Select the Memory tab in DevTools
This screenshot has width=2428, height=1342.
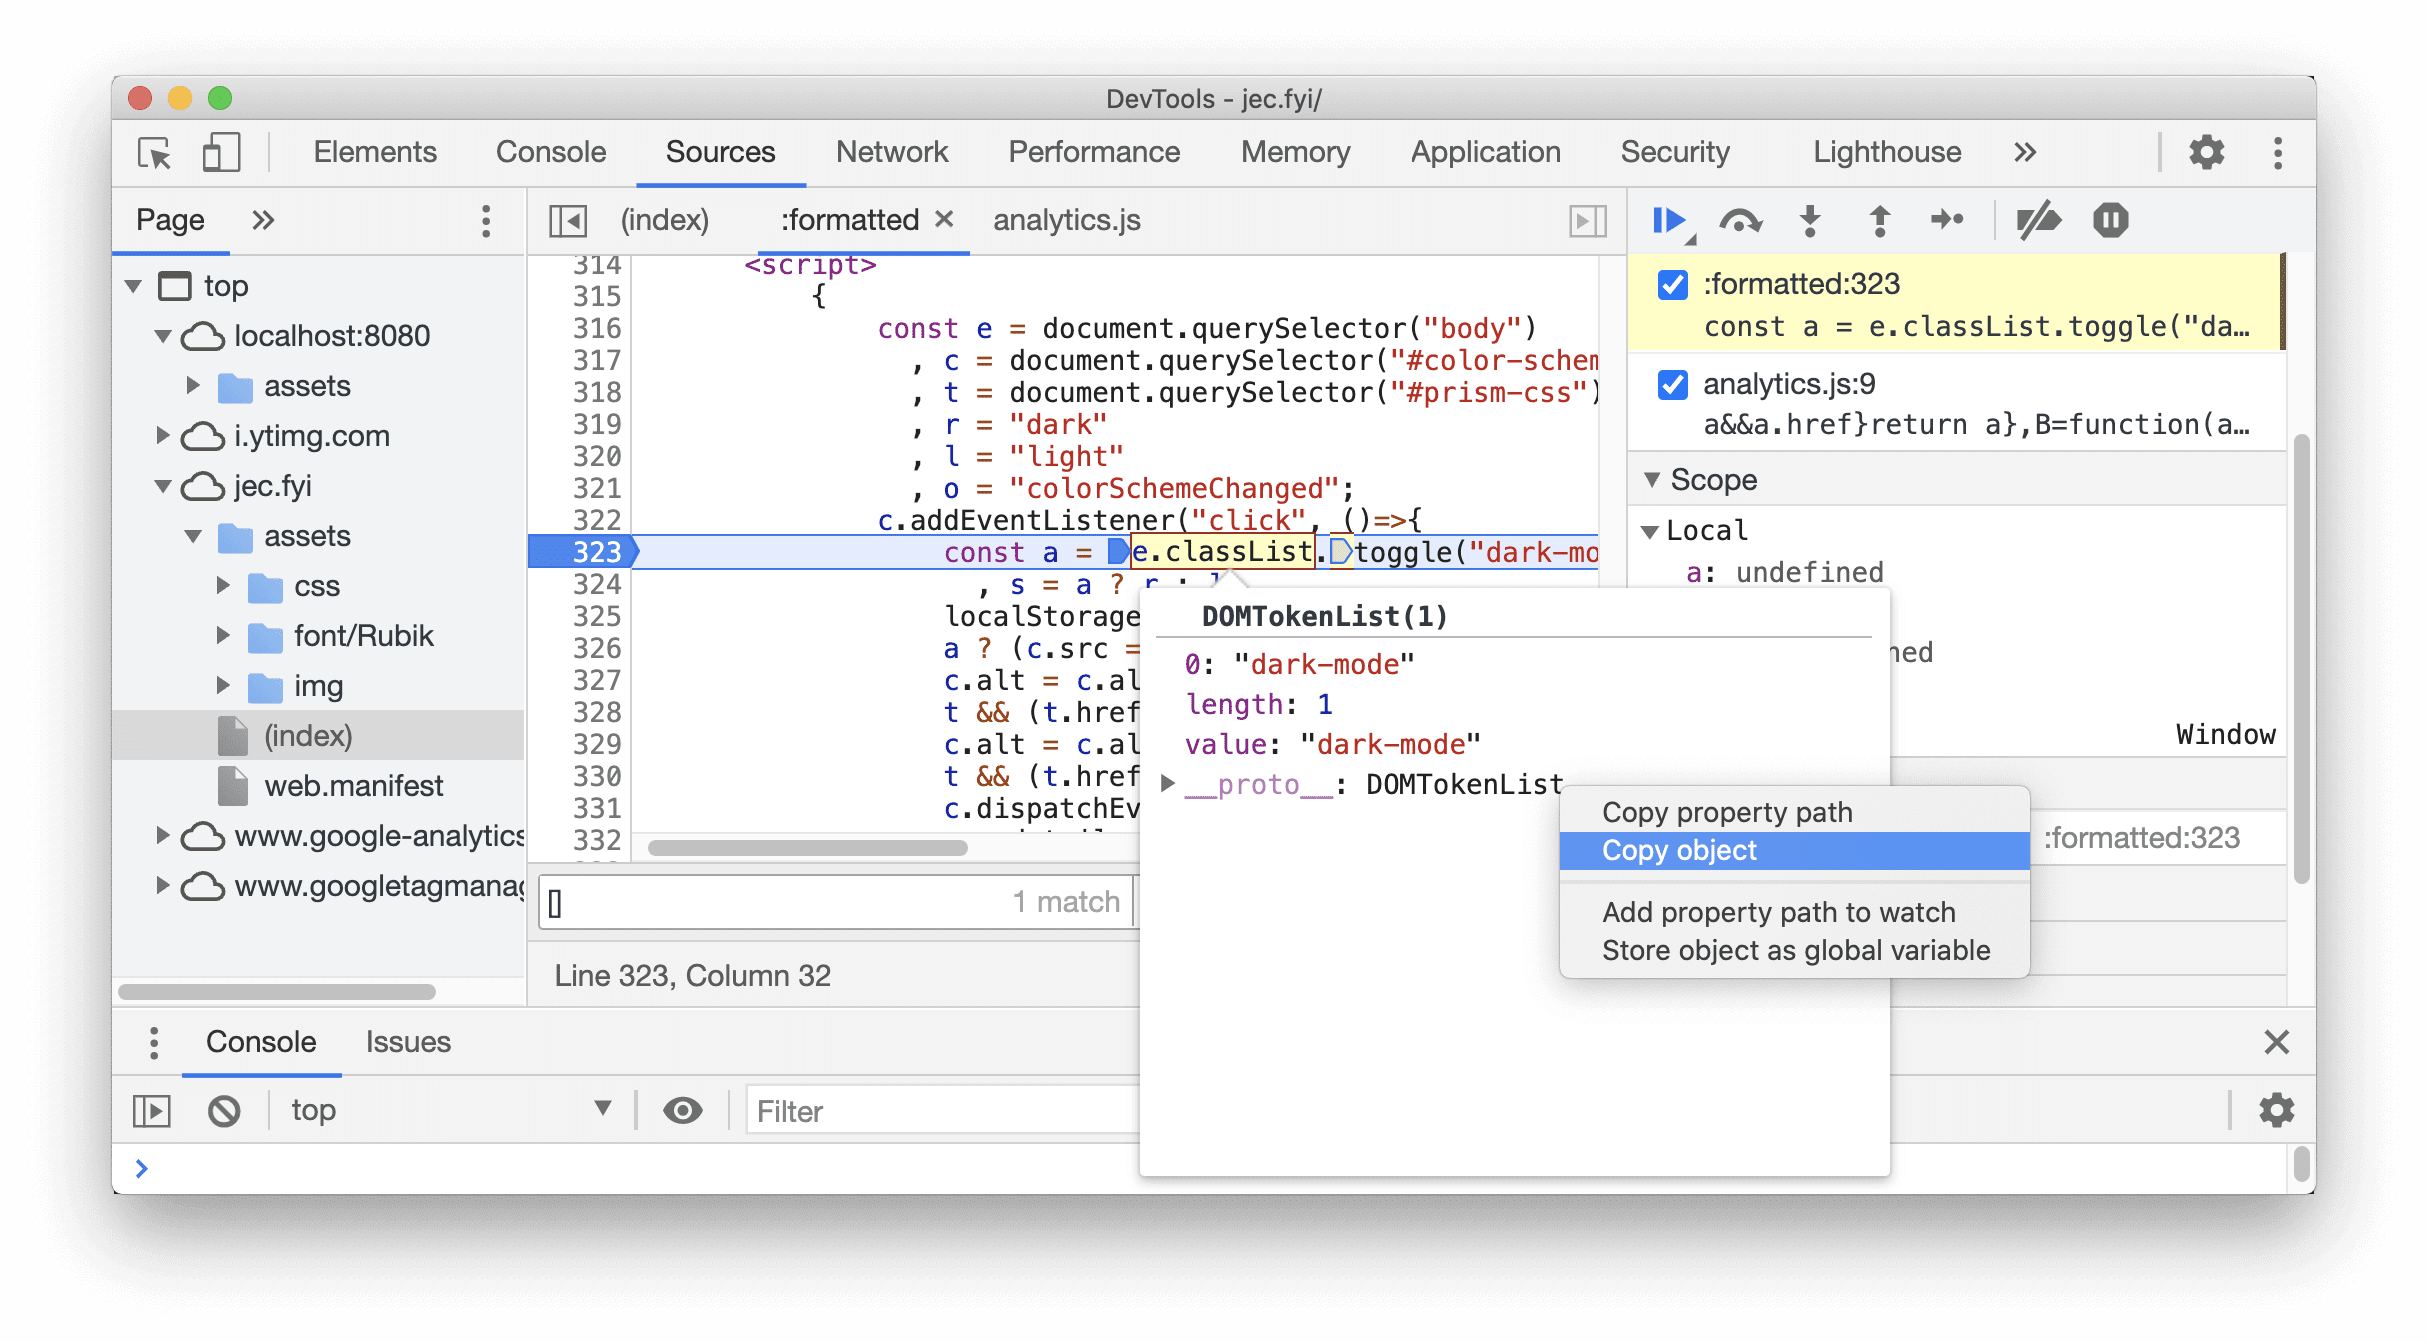(1293, 150)
